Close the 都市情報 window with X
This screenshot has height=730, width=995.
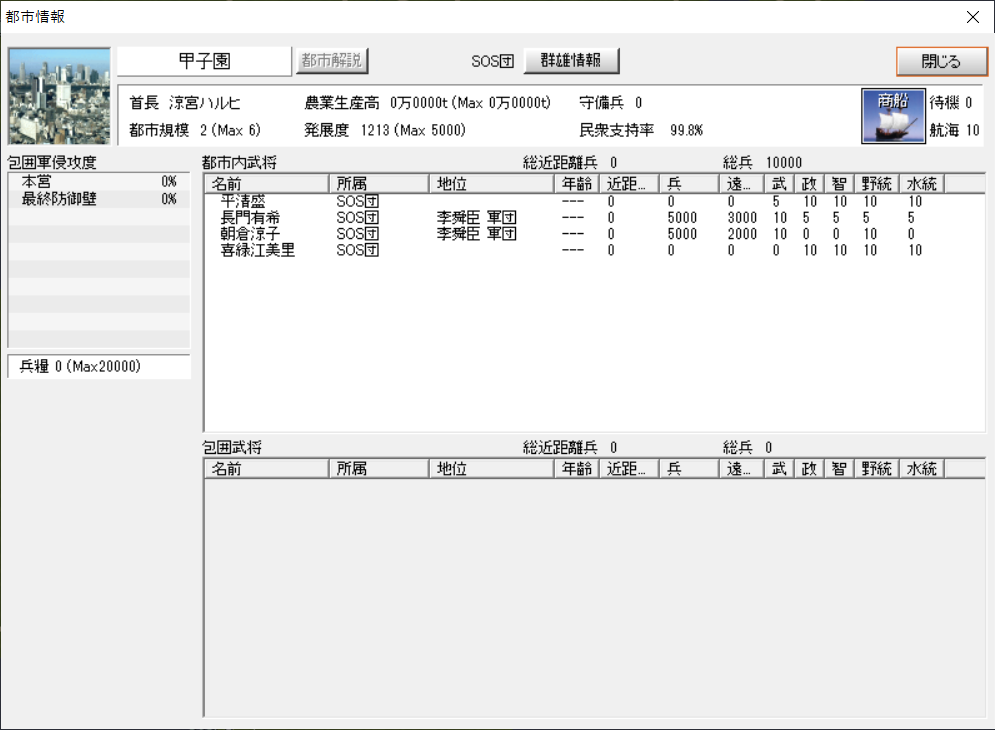pos(972,16)
